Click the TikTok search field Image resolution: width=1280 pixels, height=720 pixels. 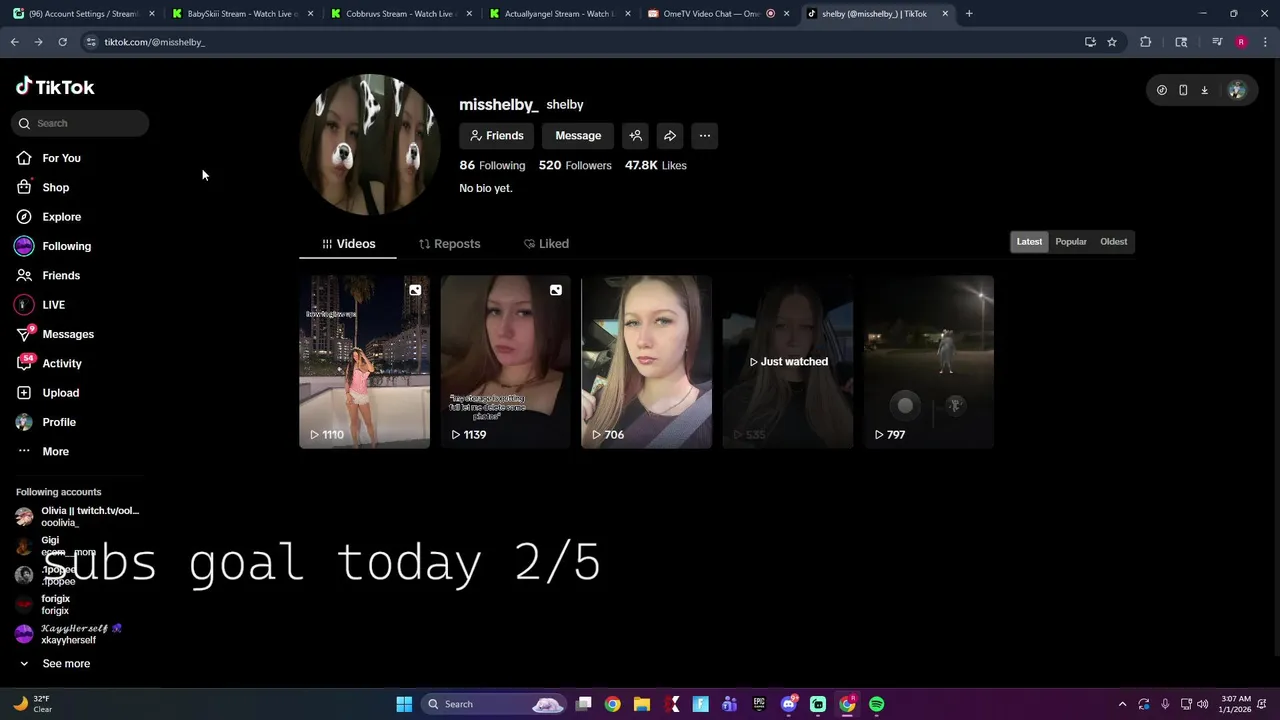click(x=80, y=123)
